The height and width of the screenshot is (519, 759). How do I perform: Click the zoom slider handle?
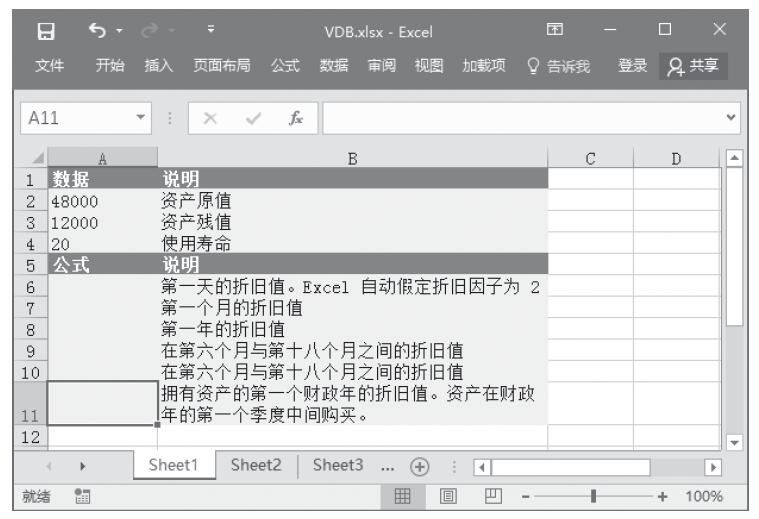595,497
